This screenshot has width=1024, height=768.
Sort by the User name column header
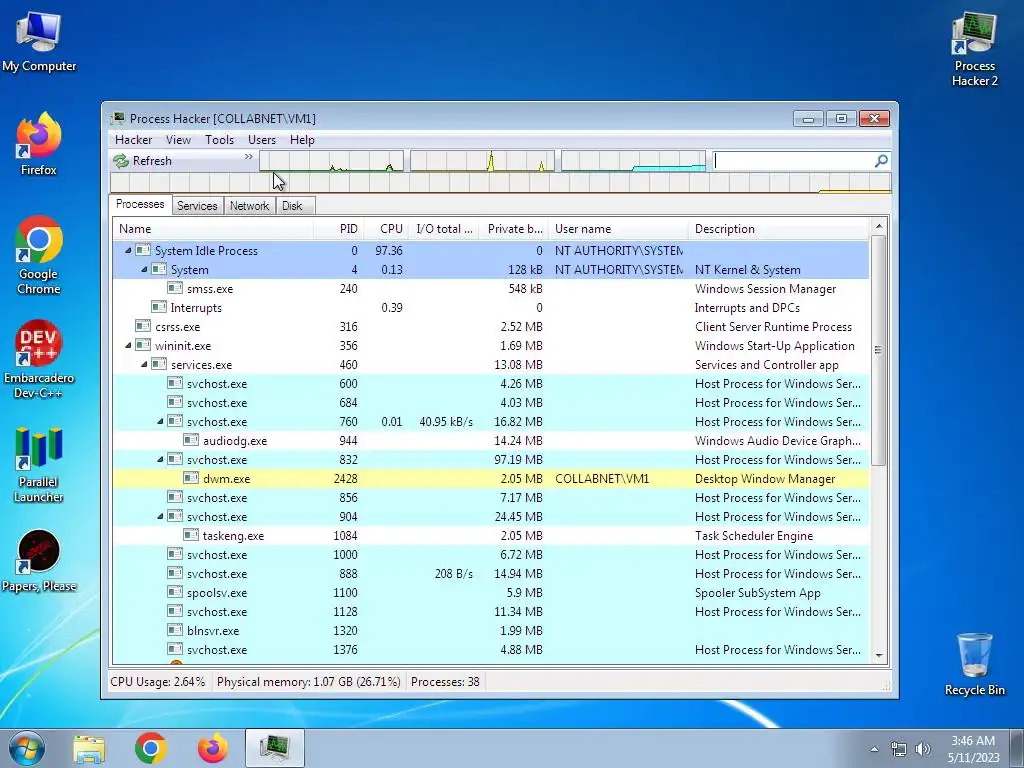coord(618,229)
